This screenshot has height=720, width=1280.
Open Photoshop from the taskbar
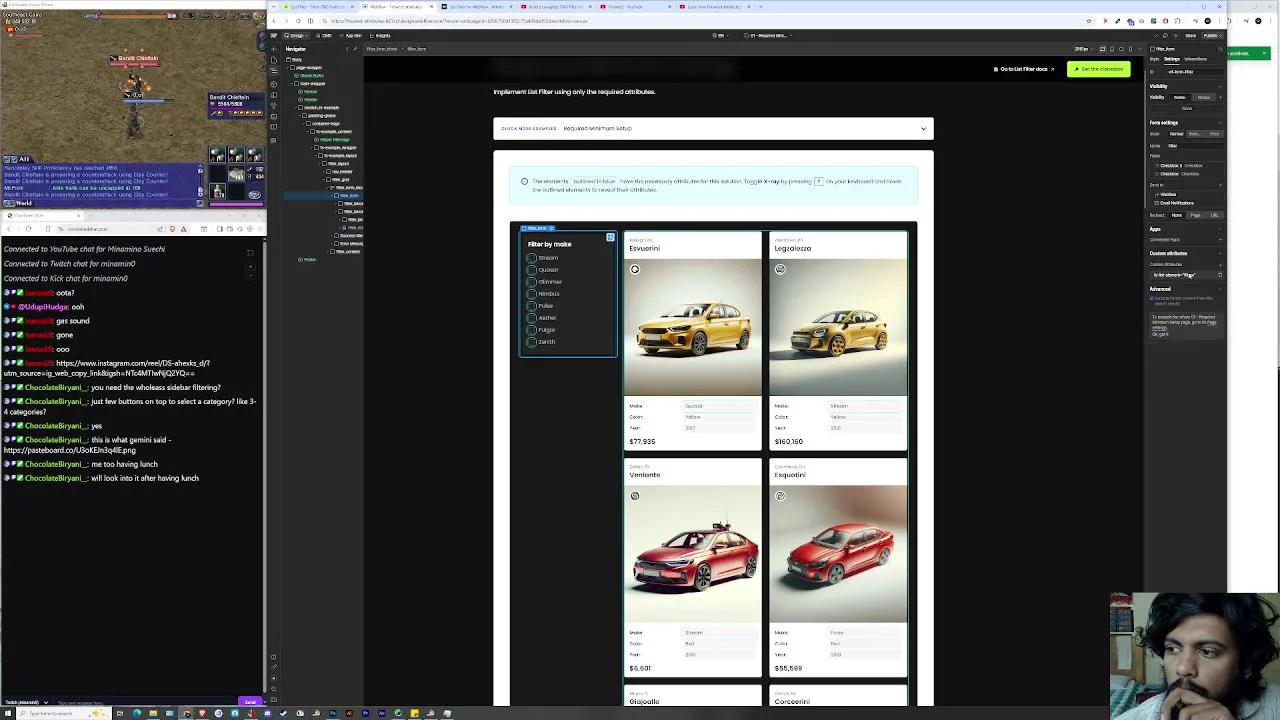(333, 713)
